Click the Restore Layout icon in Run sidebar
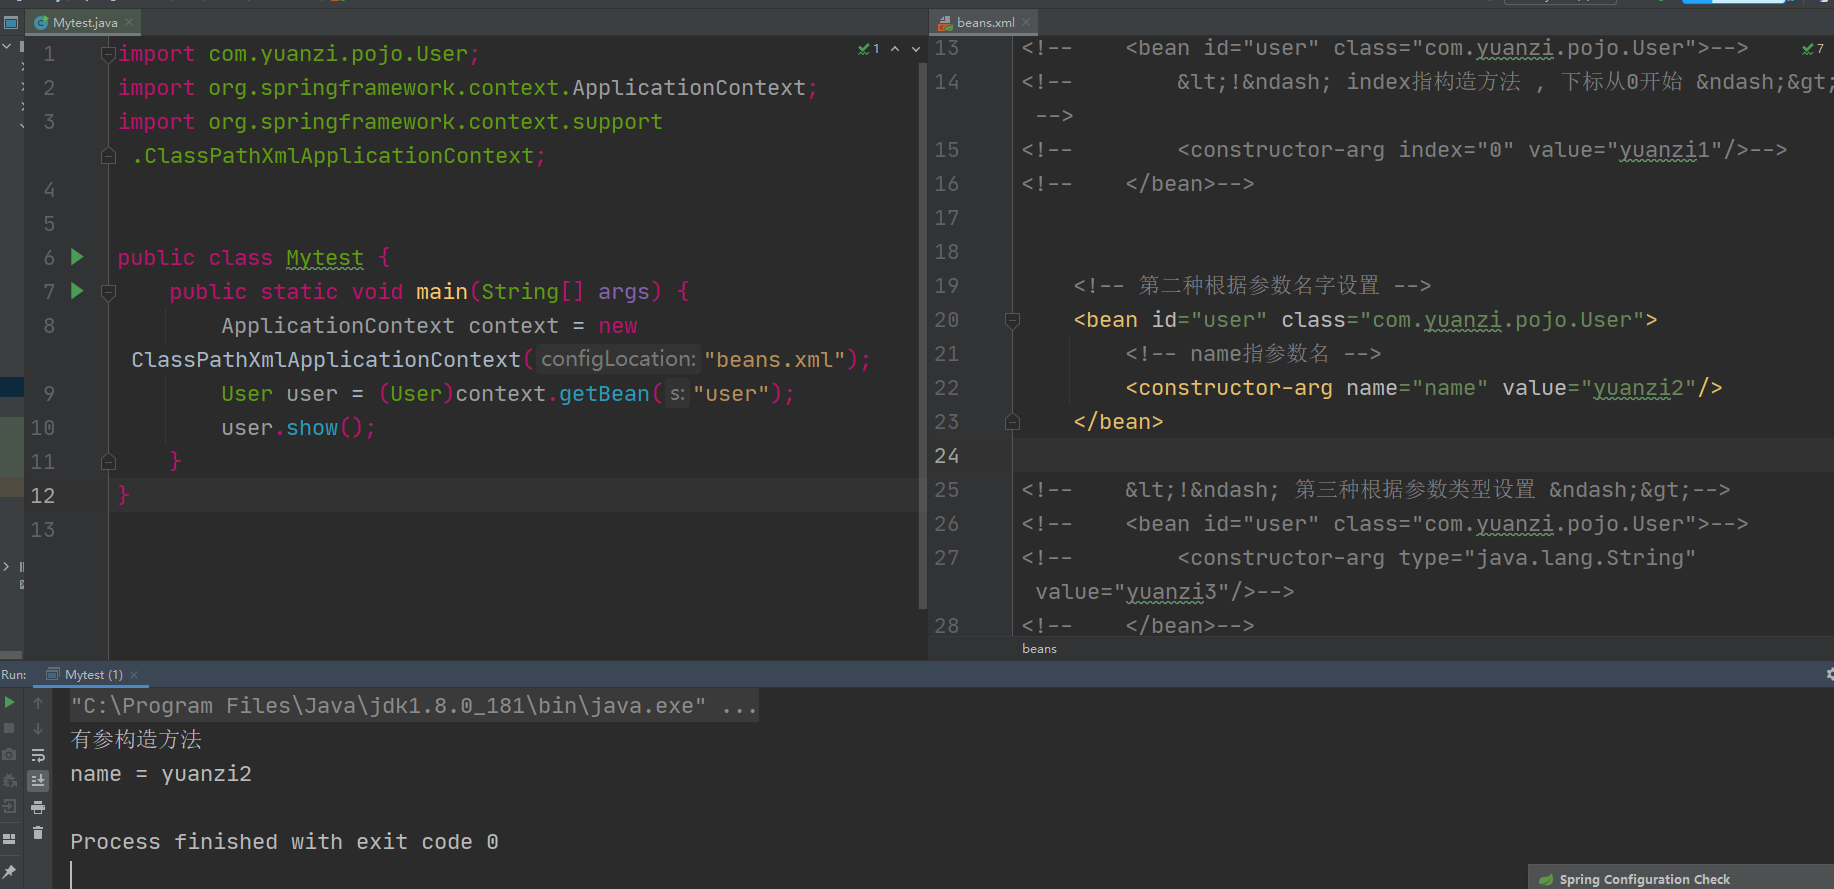 pyautogui.click(x=10, y=838)
